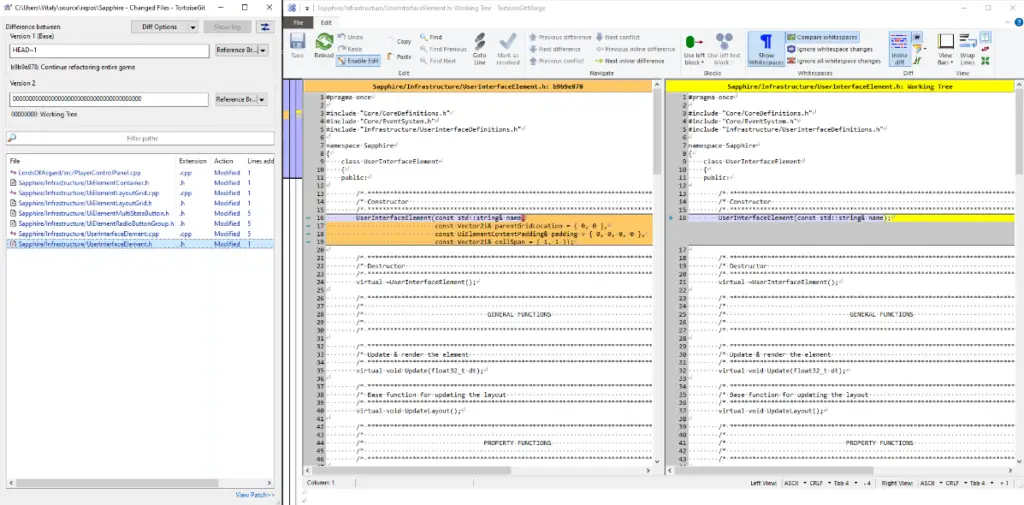The height and width of the screenshot is (505, 1024).
Task: Open Find from the ribbon
Action: pos(432,37)
